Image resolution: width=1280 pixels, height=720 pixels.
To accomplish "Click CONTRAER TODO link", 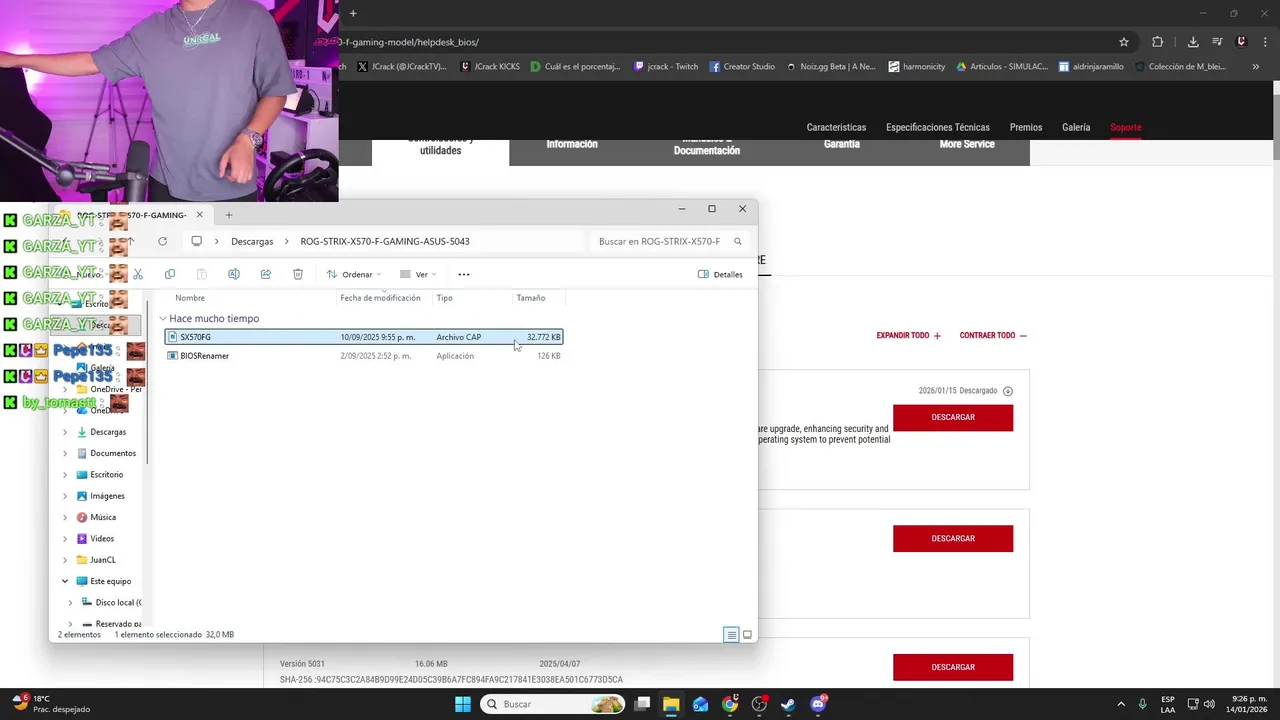I will (x=993, y=336).
